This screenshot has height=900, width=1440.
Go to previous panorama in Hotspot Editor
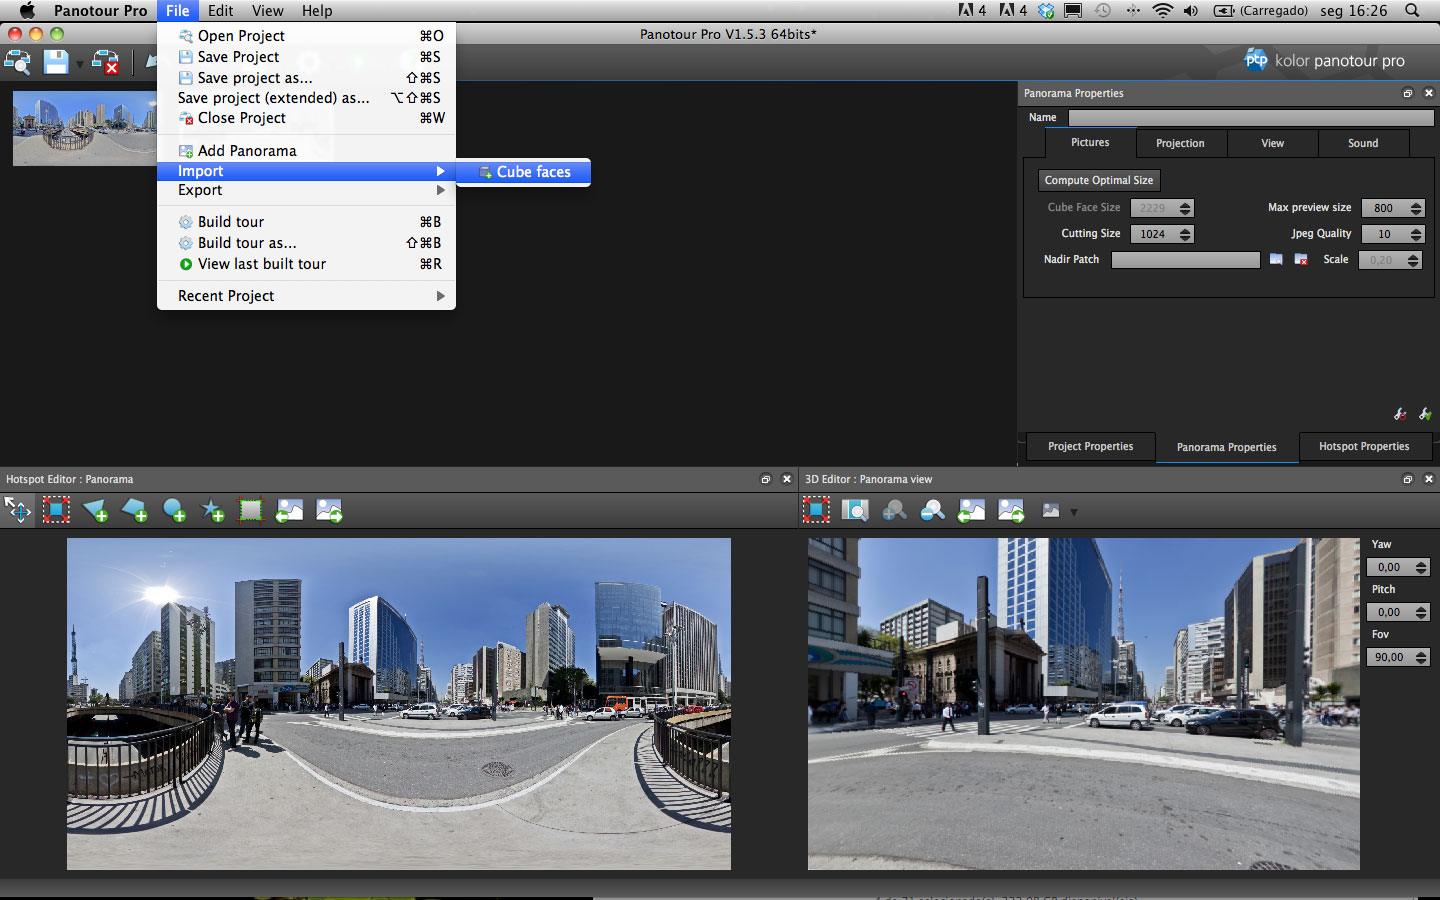[290, 510]
